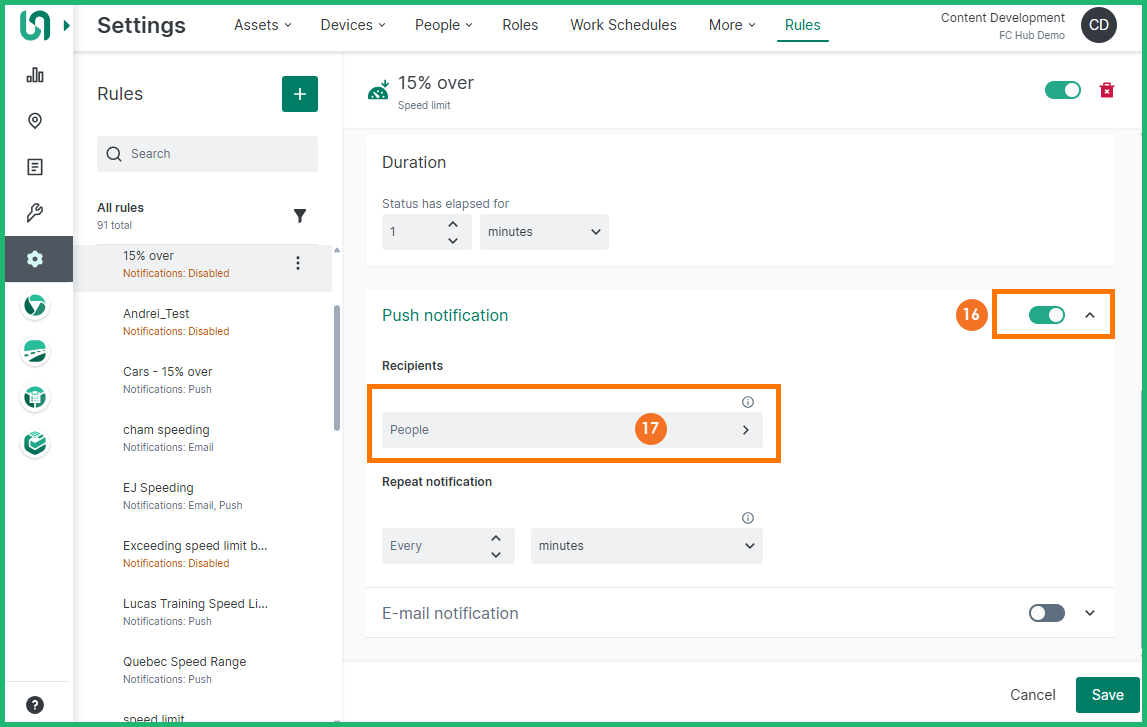Screen dimensions: 1147x727
Task: Expand the E-mail notification section chevron
Action: pyautogui.click(x=1090, y=613)
